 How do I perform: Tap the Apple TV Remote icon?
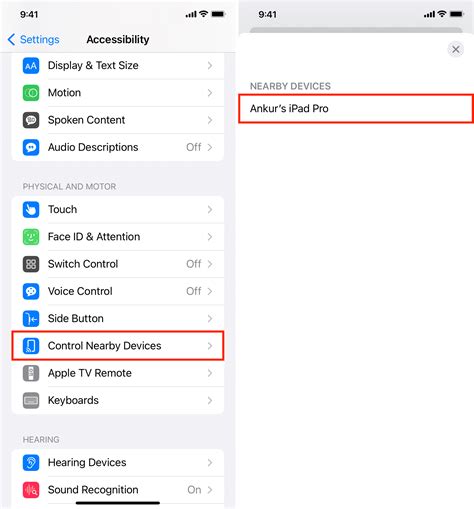coord(31,373)
